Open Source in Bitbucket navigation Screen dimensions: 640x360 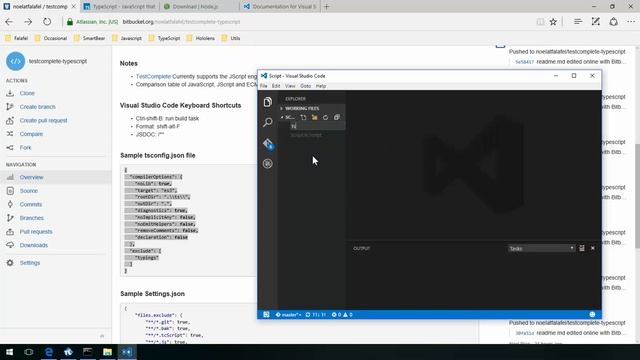29,191
